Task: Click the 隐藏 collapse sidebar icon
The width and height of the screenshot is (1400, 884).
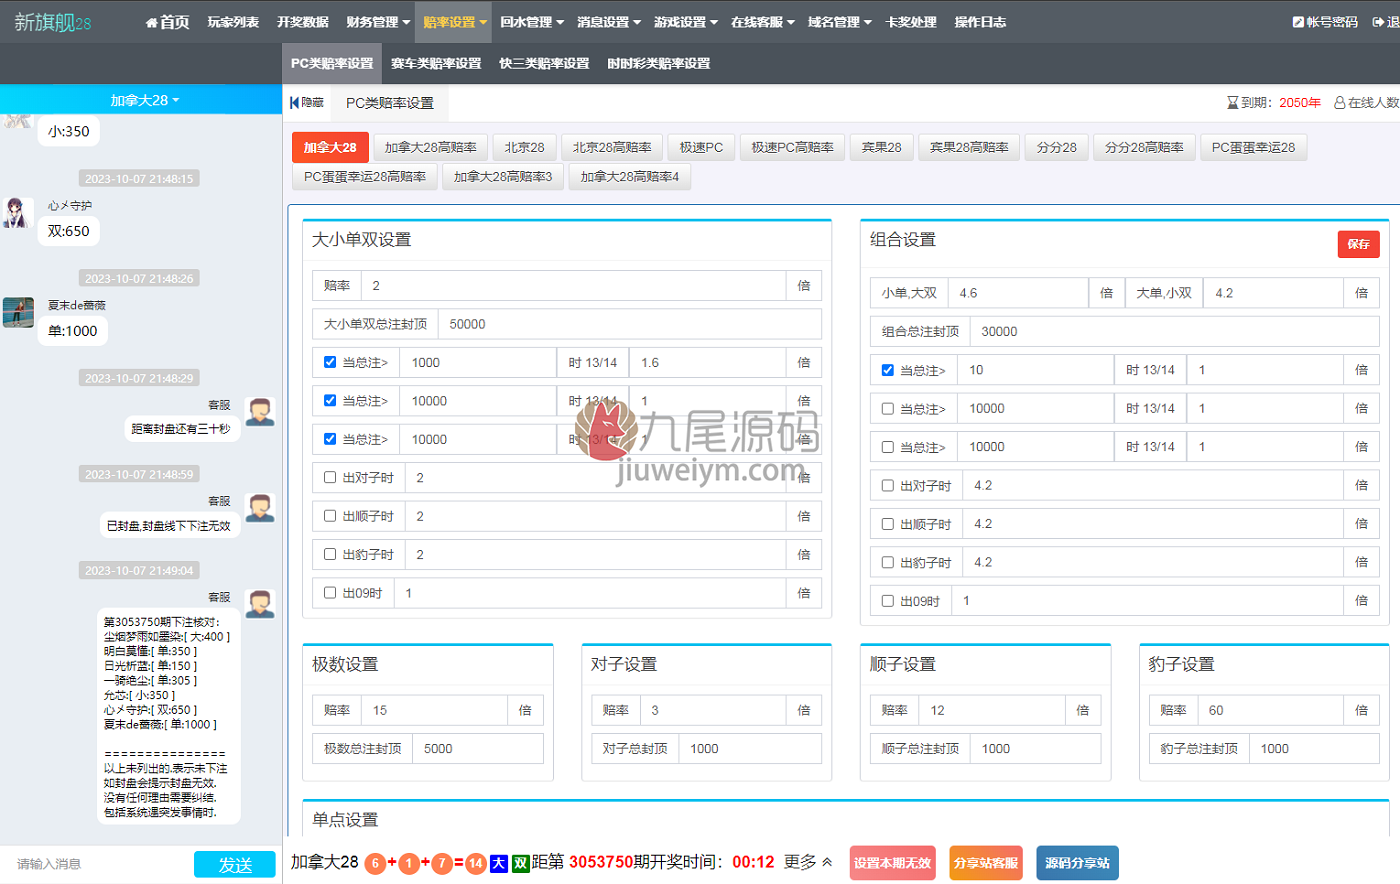Action: click(x=294, y=103)
